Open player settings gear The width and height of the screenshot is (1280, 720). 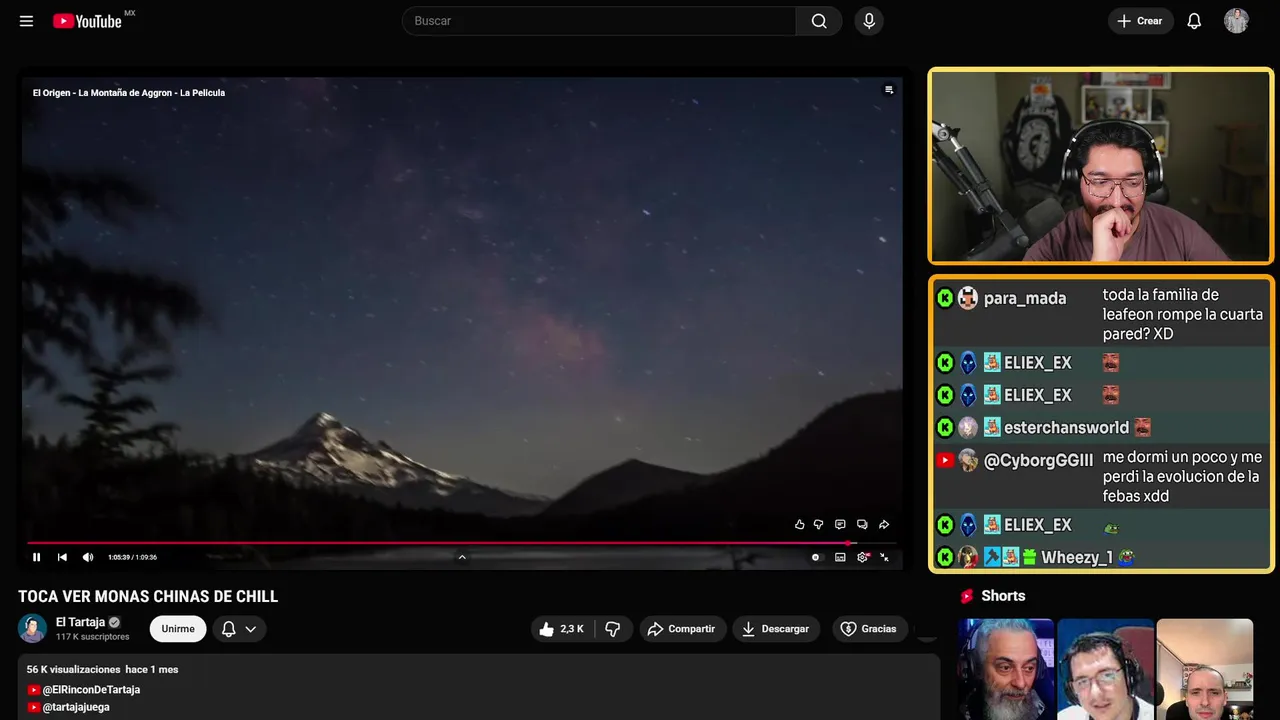[863, 557]
